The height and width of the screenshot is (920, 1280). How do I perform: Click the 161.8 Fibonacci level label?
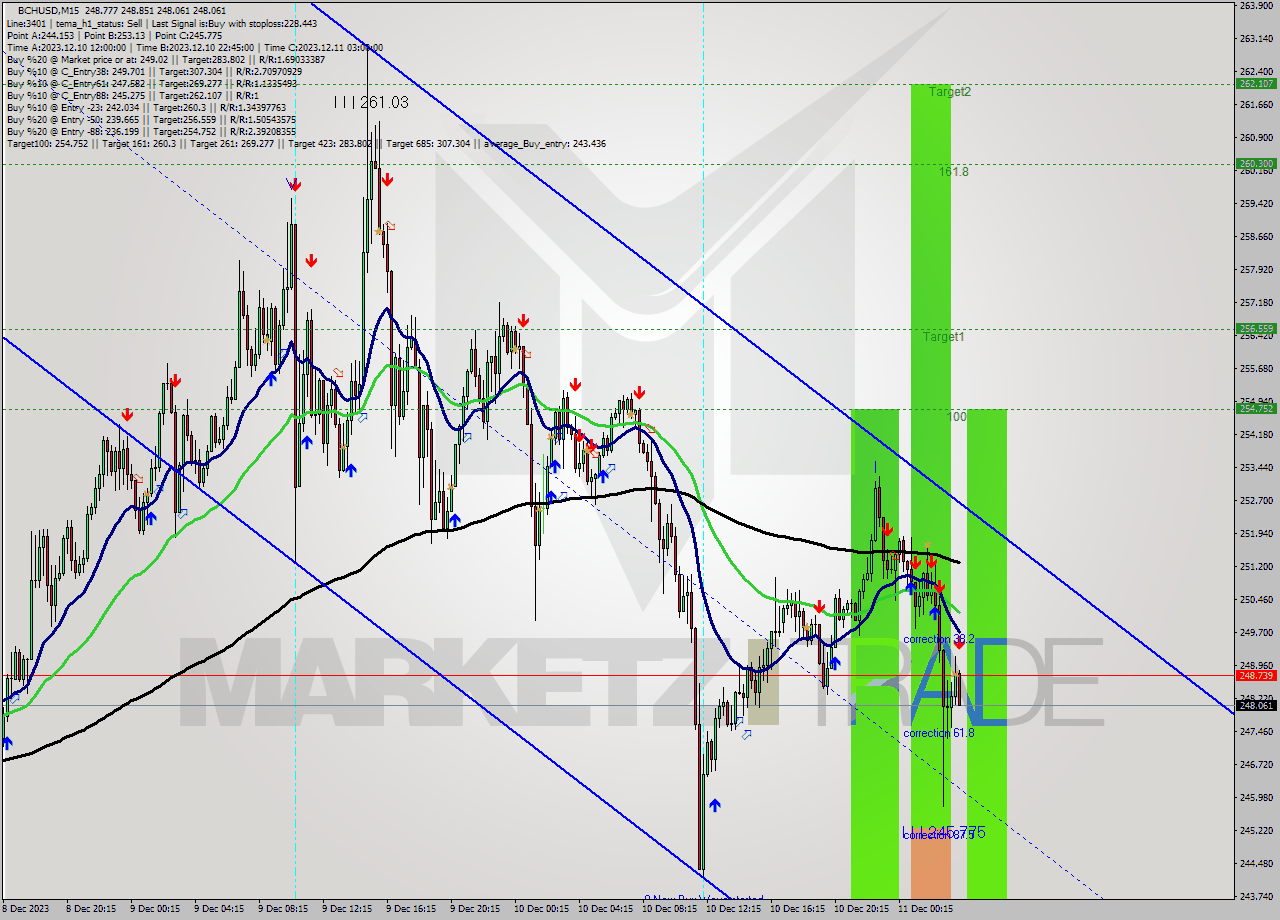coord(953,172)
